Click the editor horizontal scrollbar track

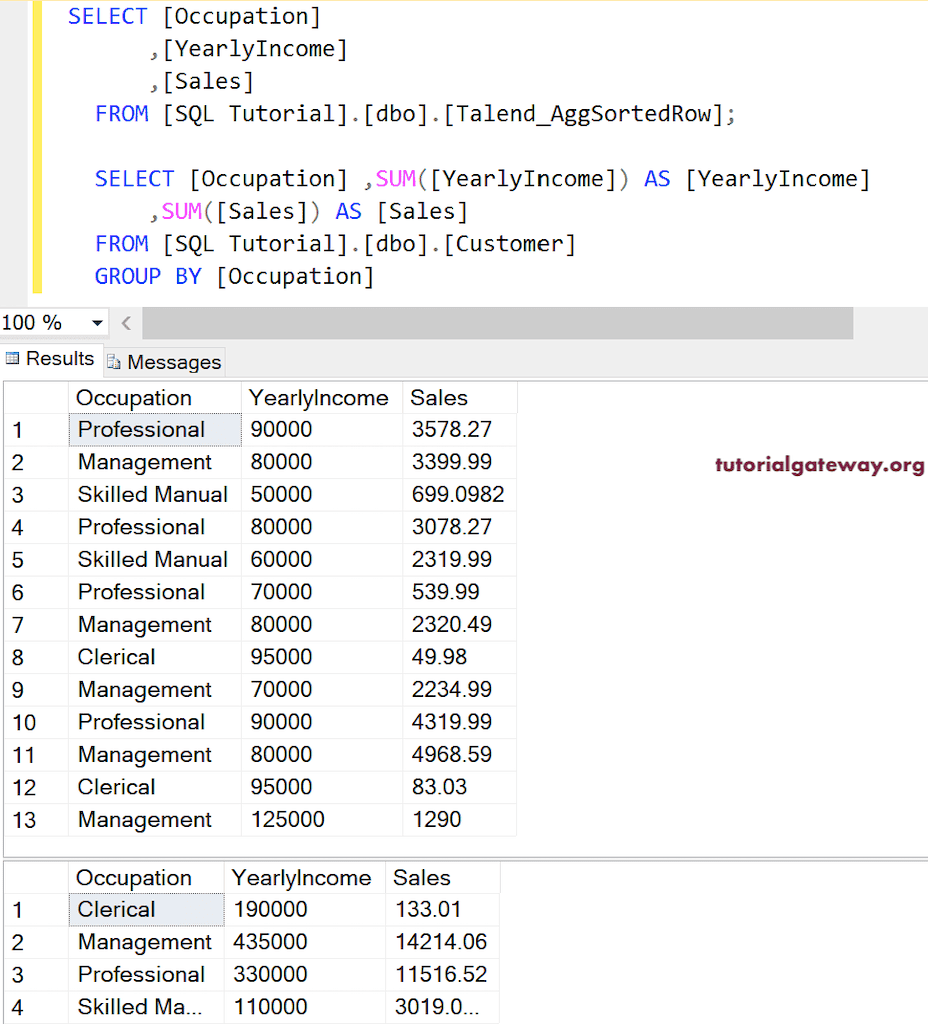click(x=497, y=323)
